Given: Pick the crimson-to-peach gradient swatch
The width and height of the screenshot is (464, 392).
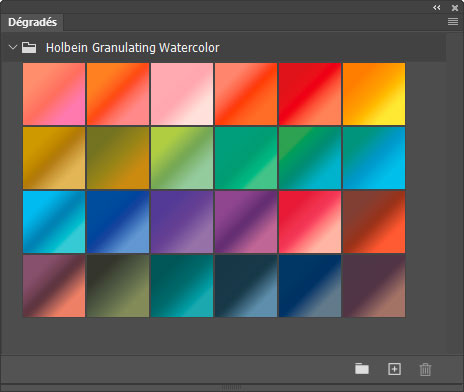Looking at the screenshot, I should click(310, 222).
